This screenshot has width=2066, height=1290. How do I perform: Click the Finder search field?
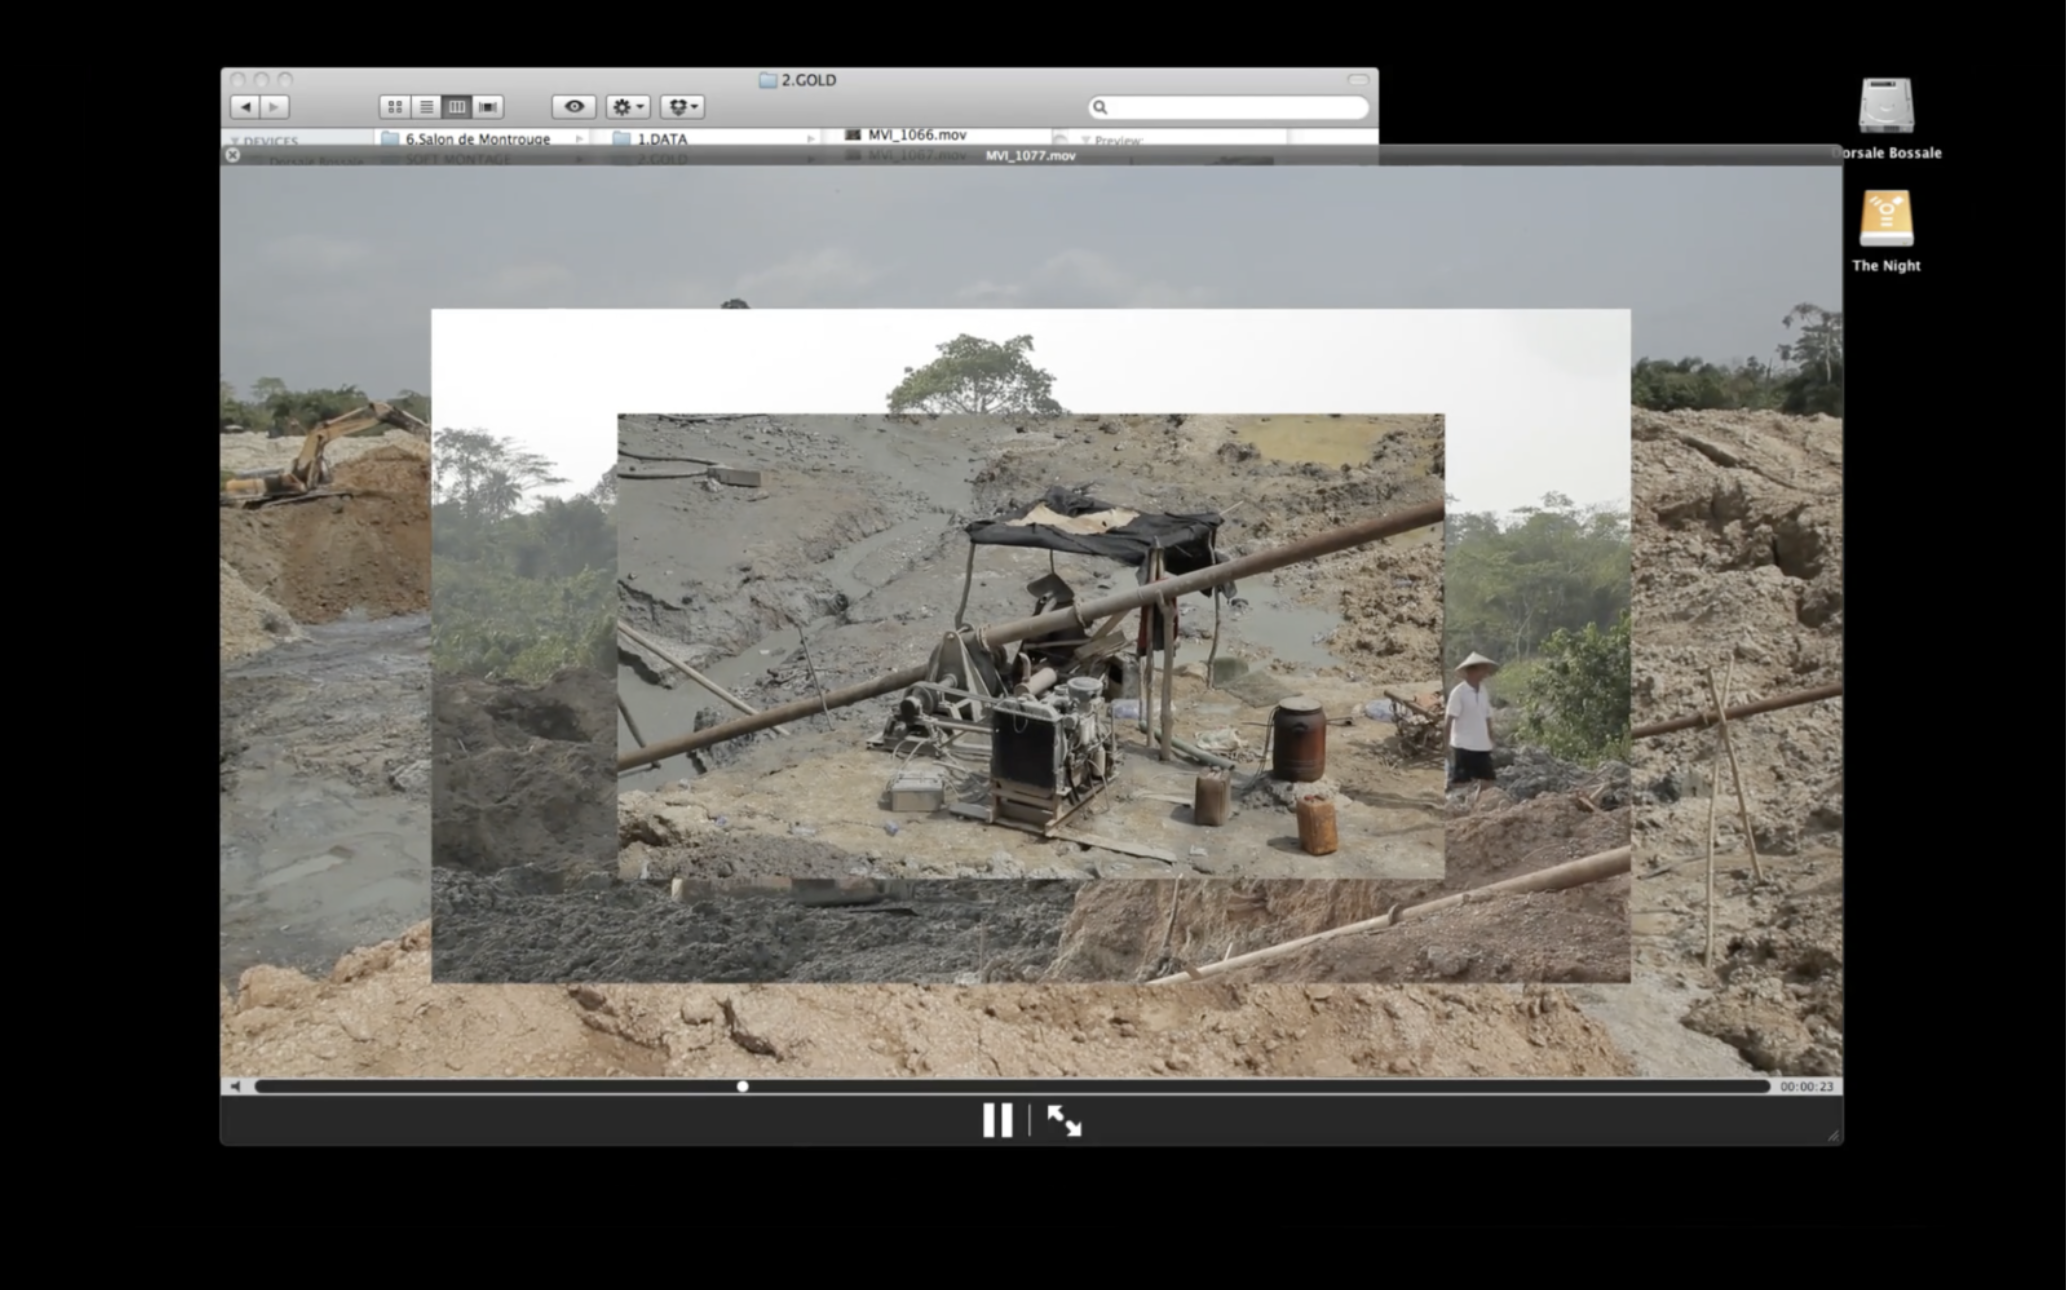click(x=1228, y=107)
